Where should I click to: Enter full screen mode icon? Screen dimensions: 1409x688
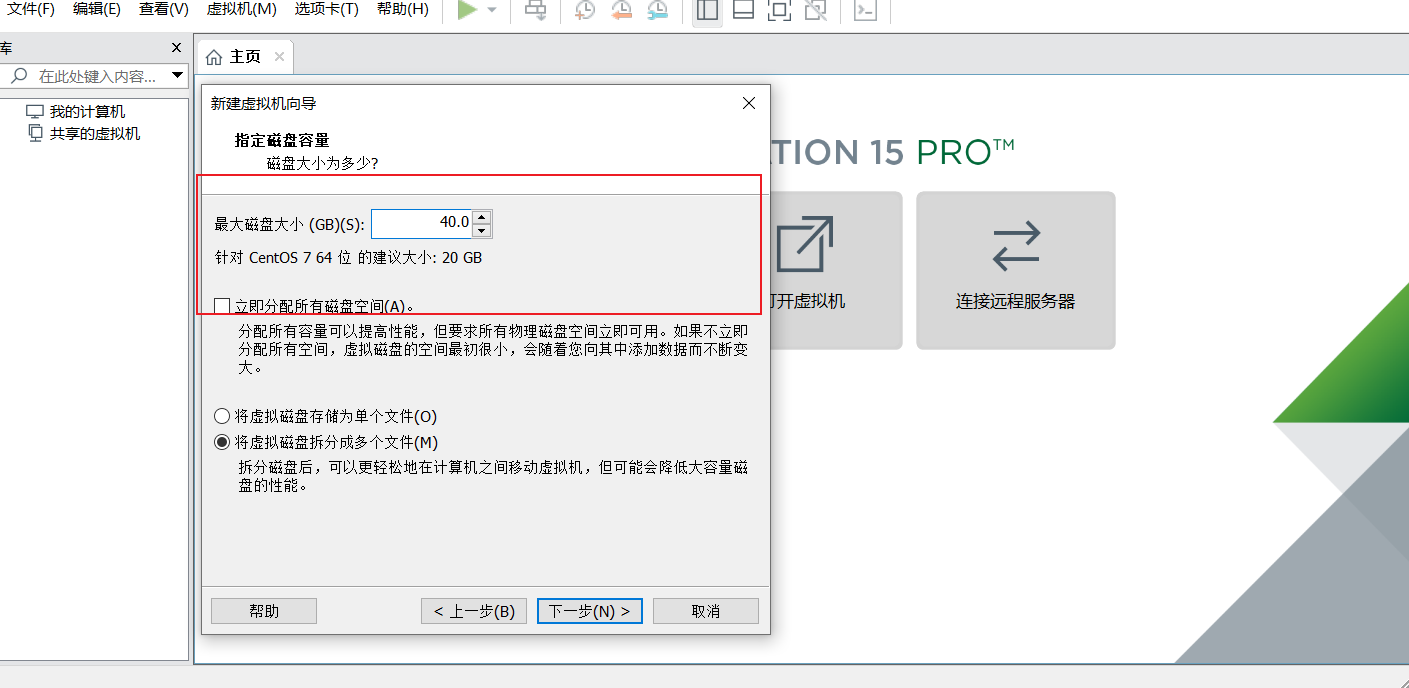pos(779,10)
